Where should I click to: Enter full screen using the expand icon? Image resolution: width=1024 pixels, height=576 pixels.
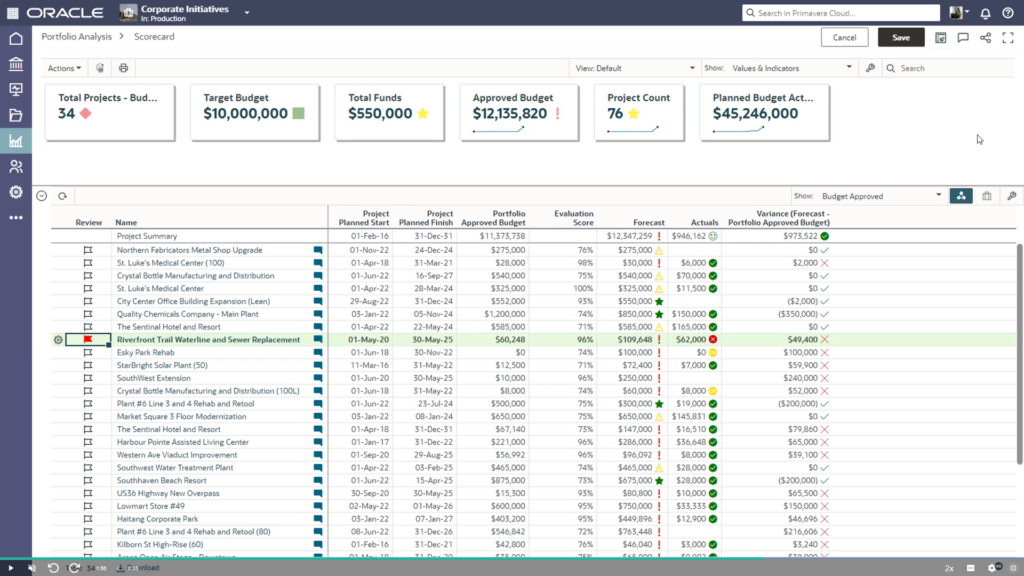click(x=1008, y=38)
